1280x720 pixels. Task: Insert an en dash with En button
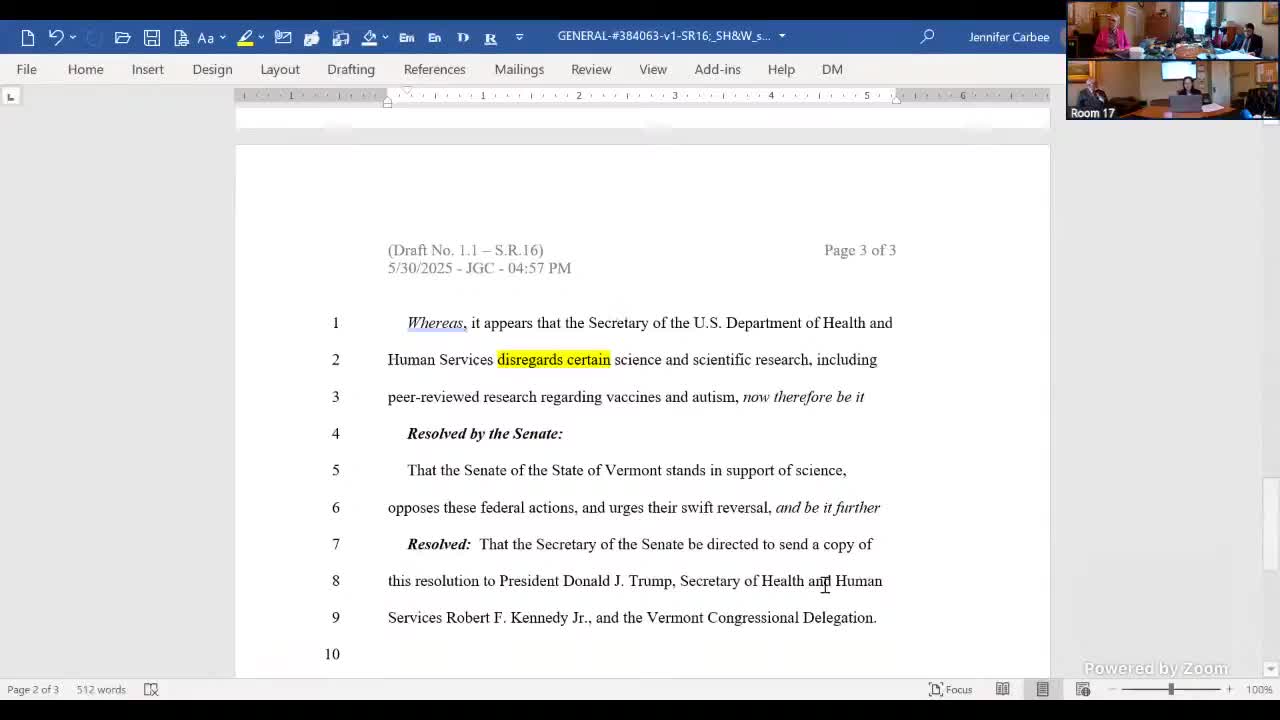435,37
